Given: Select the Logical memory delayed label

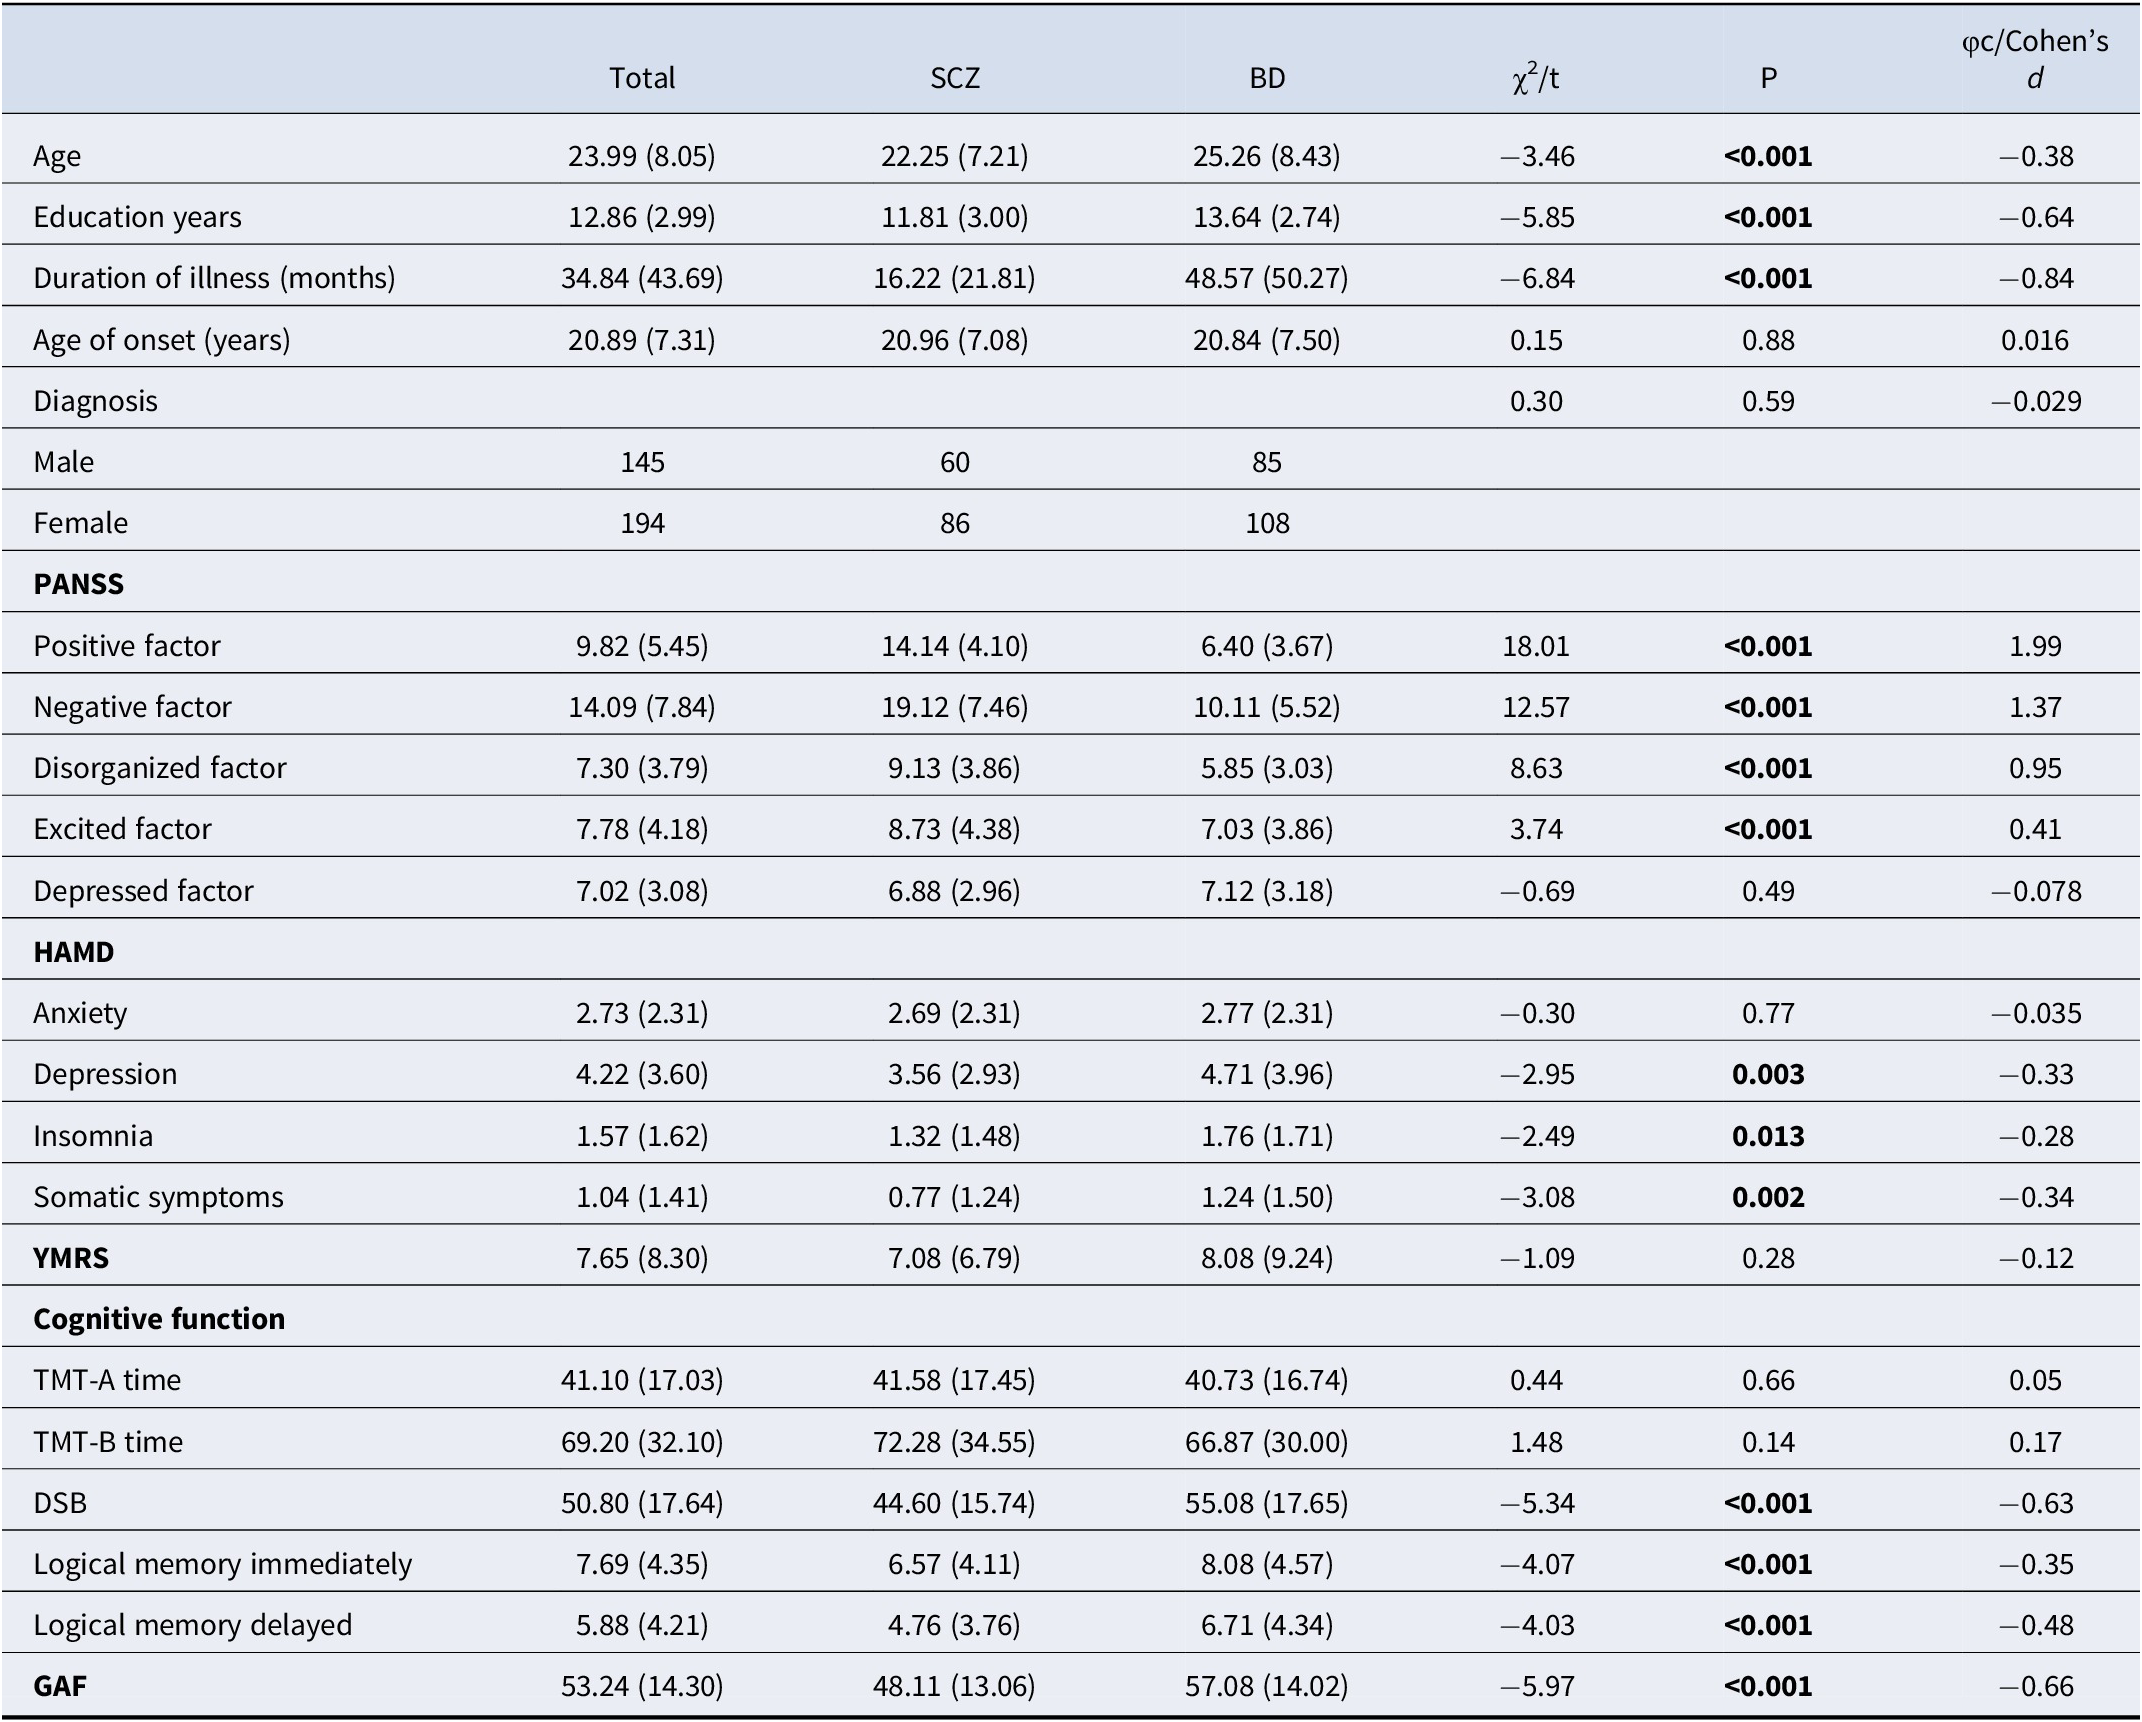Looking at the screenshot, I should coord(192,1625).
